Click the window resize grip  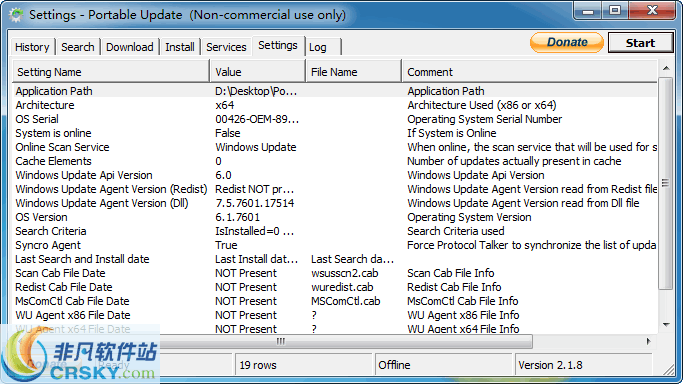coord(669,370)
